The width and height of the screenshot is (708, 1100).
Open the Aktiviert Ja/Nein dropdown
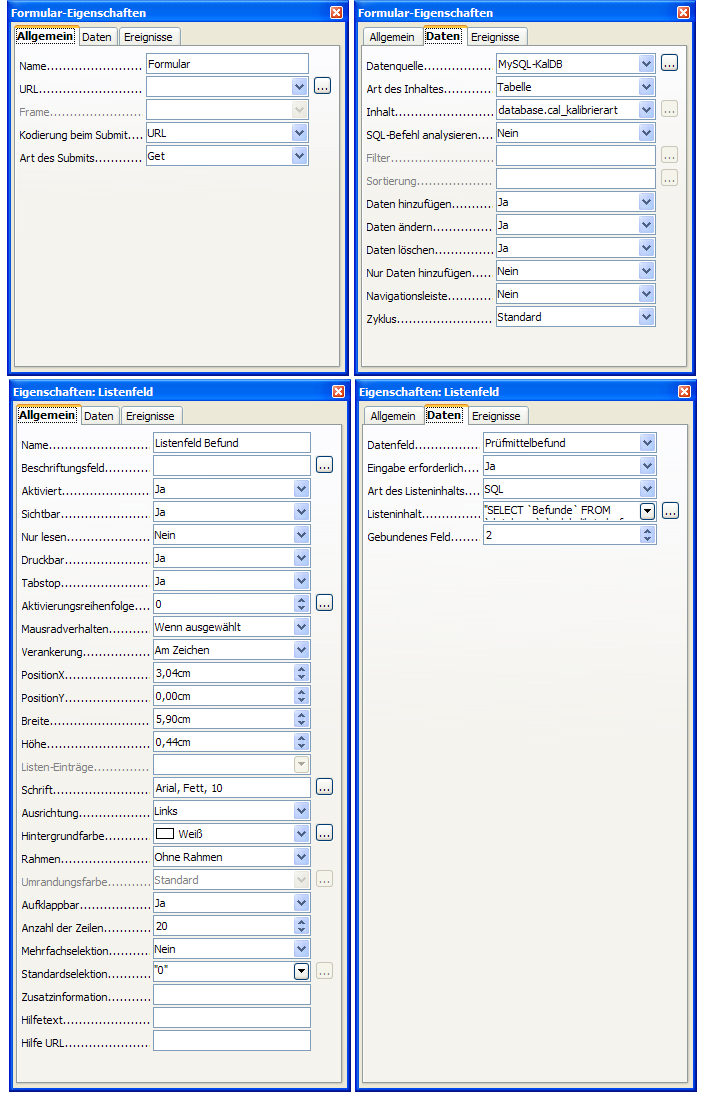[x=302, y=488]
